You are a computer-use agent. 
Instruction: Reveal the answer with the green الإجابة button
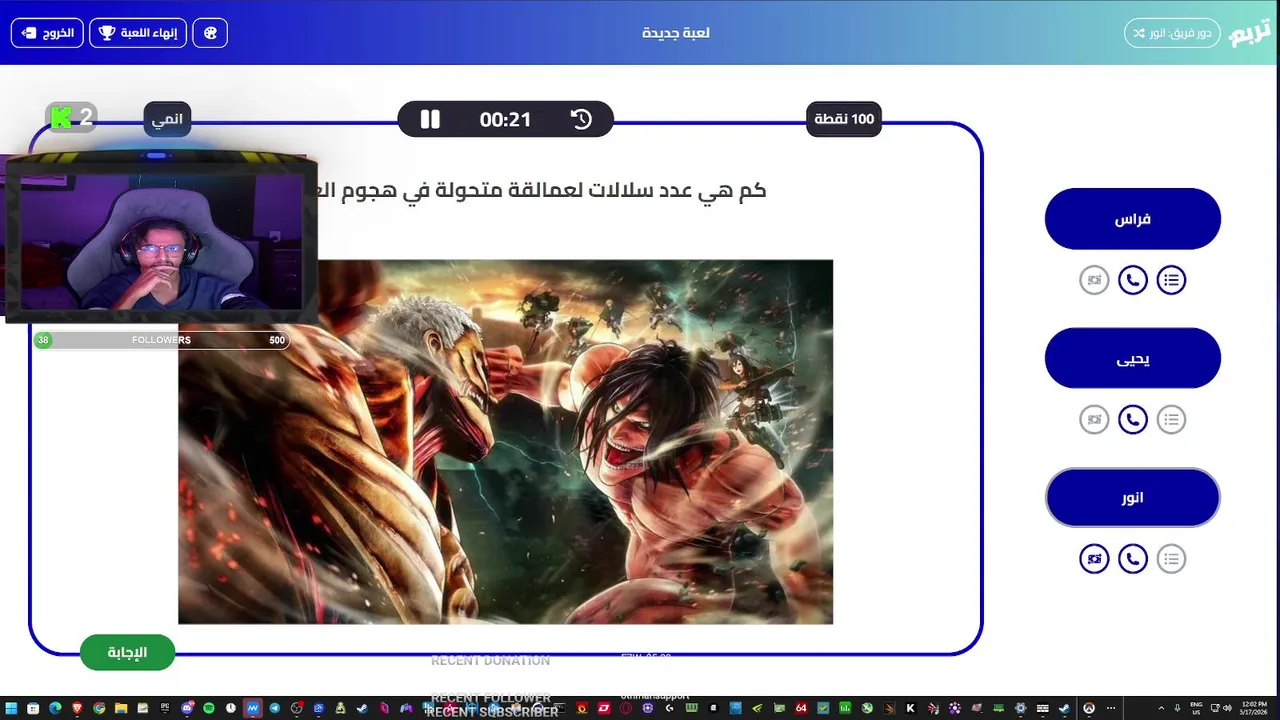click(127, 652)
